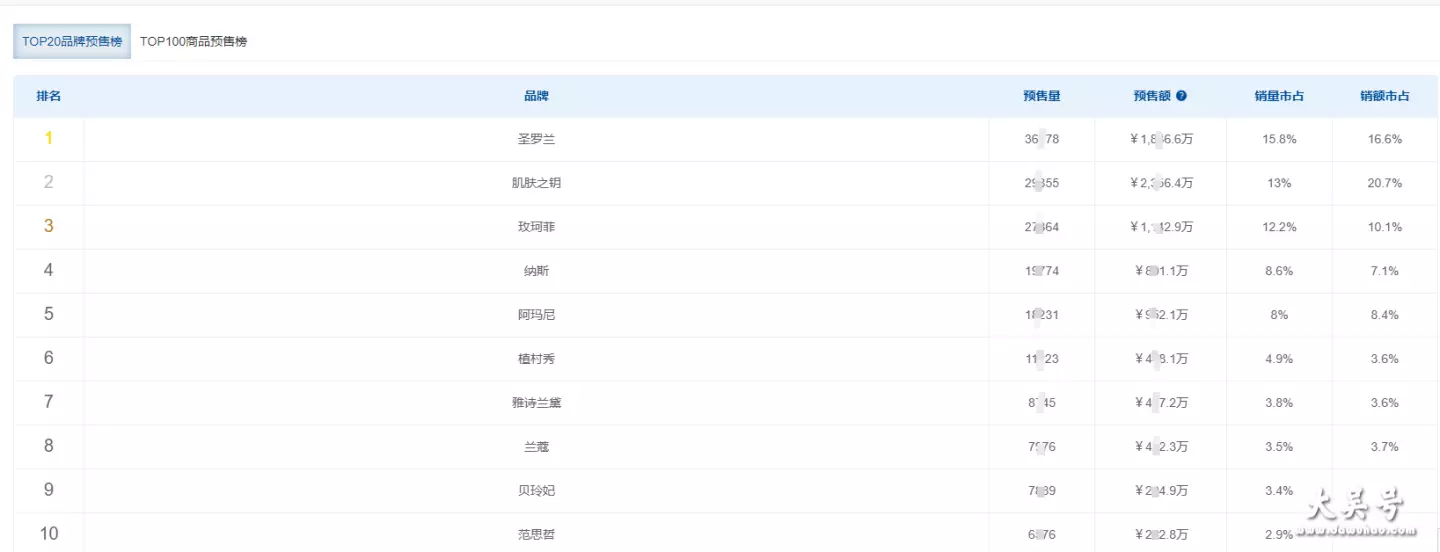Select brand 兰蔻
The height and width of the screenshot is (552, 1440).
click(x=537, y=447)
